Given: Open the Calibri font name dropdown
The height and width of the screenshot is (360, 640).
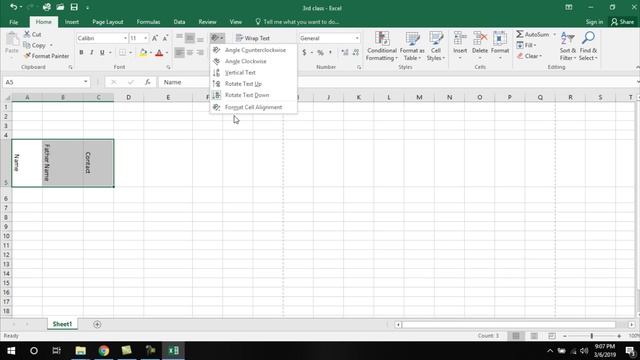Looking at the screenshot, I should pos(125,38).
